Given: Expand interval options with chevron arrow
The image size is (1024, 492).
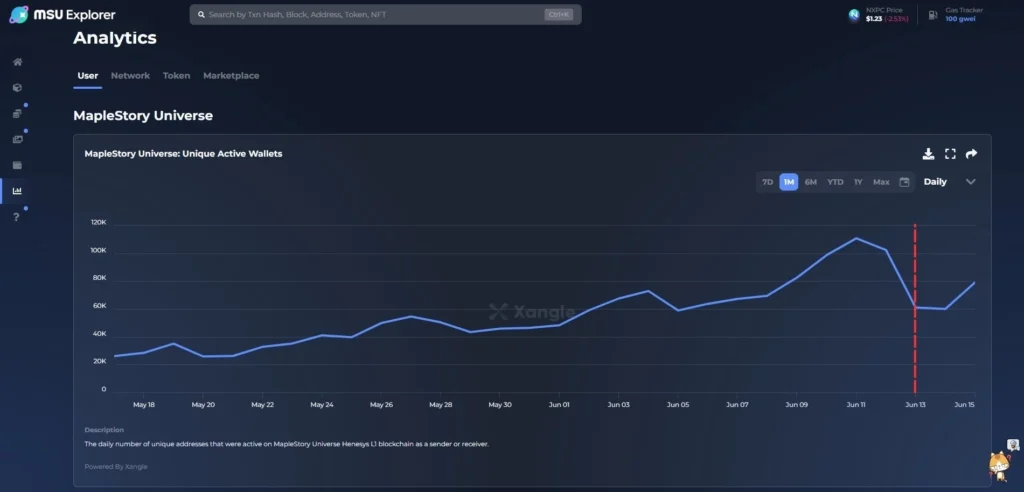Looking at the screenshot, I should pyautogui.click(x=970, y=182).
